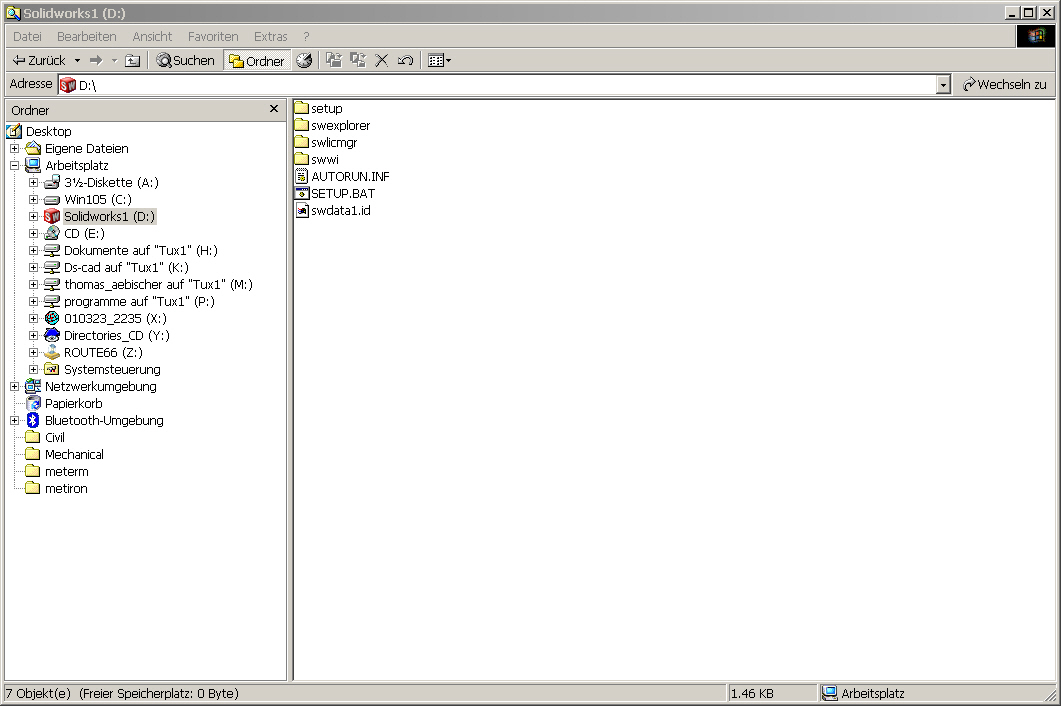Click the Wechseln zu button
The width and height of the screenshot is (1061, 706).
coord(1004,85)
